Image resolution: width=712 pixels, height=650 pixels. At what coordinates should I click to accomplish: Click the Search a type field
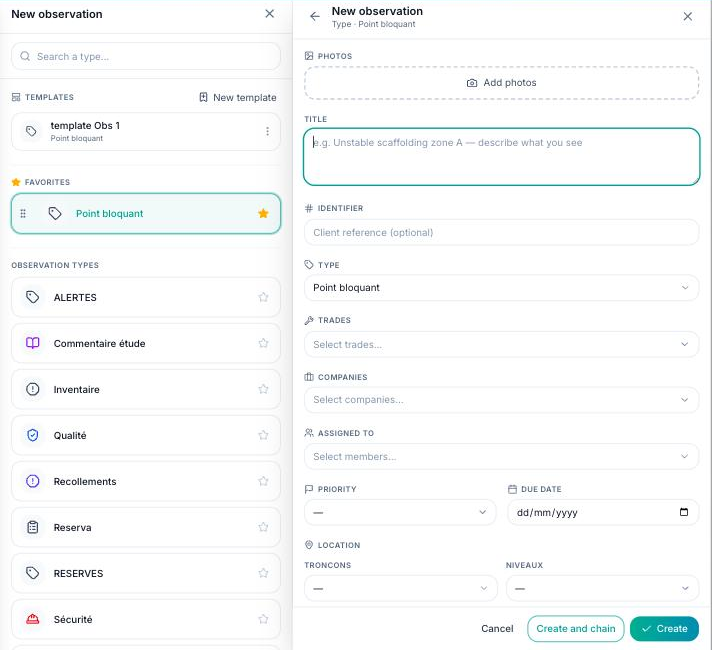[146, 56]
